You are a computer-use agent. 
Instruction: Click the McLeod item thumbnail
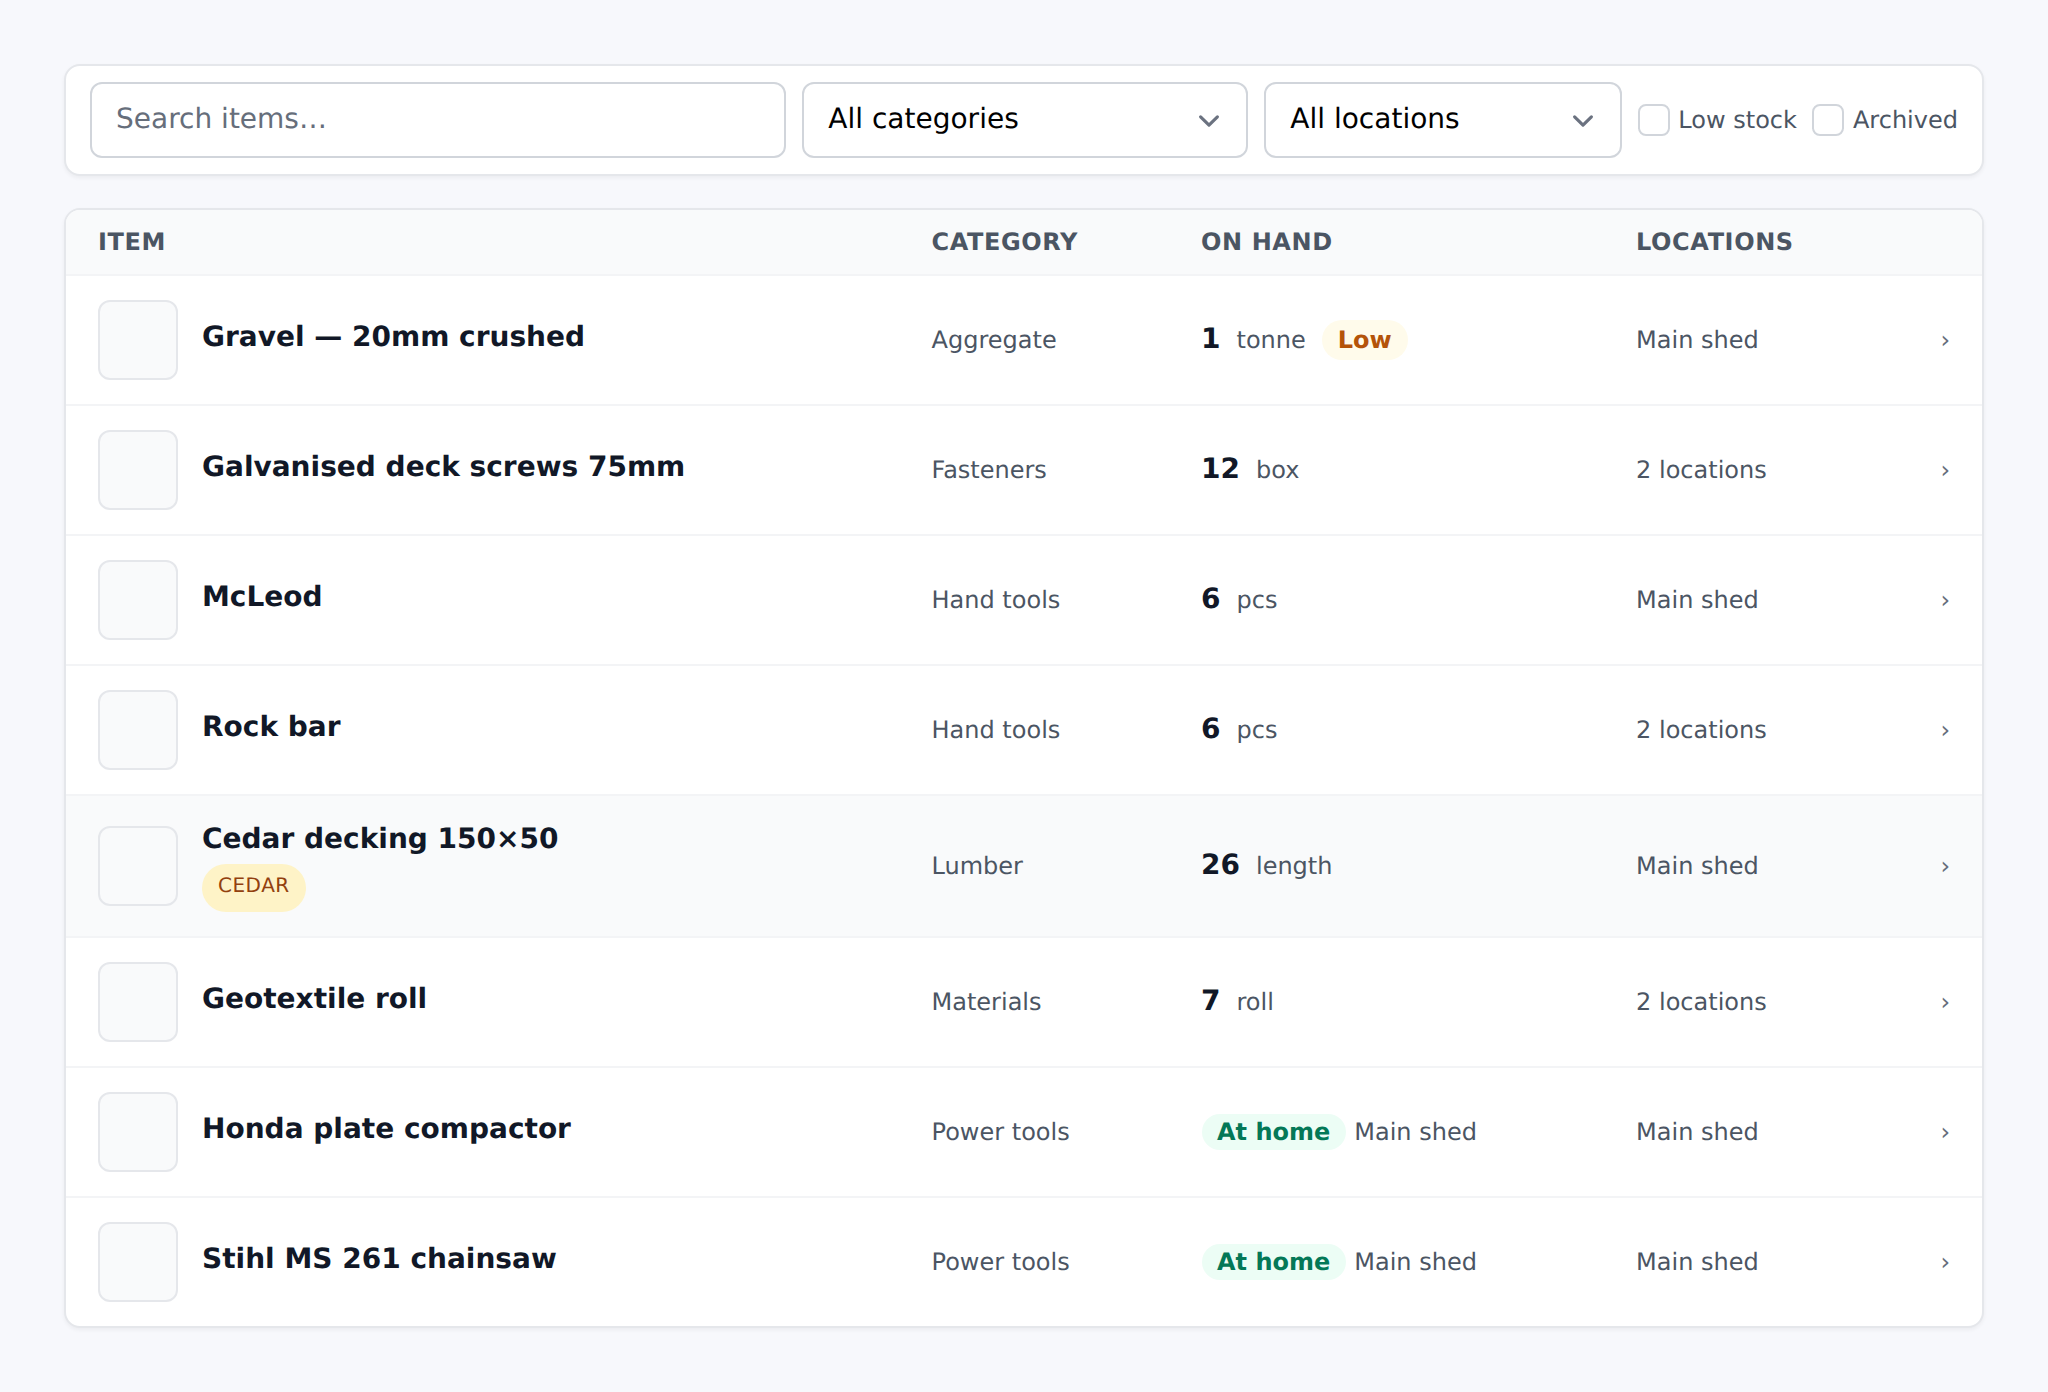[x=138, y=600]
